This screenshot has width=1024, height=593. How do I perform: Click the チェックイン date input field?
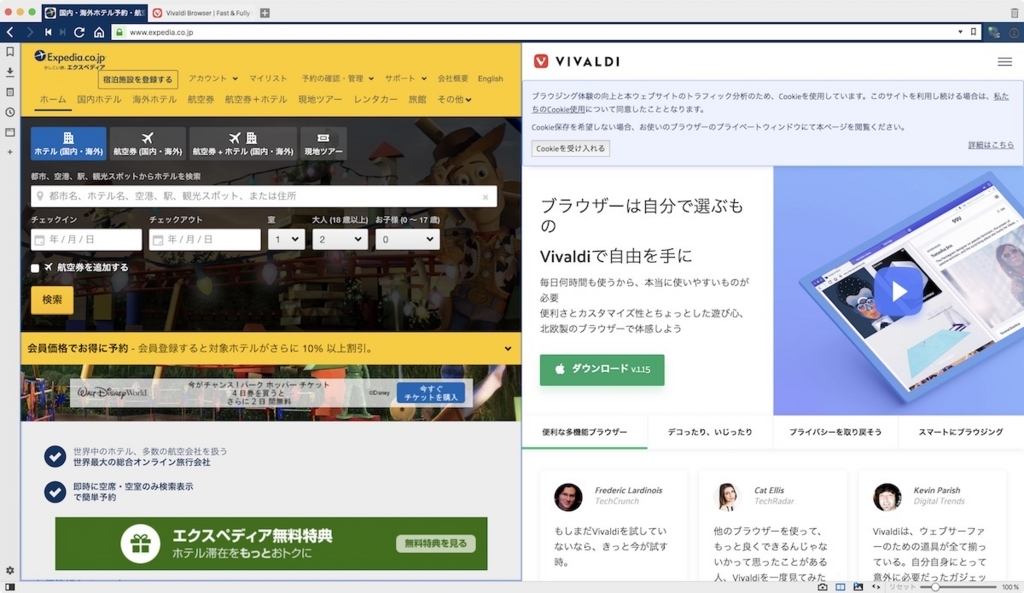[85, 239]
